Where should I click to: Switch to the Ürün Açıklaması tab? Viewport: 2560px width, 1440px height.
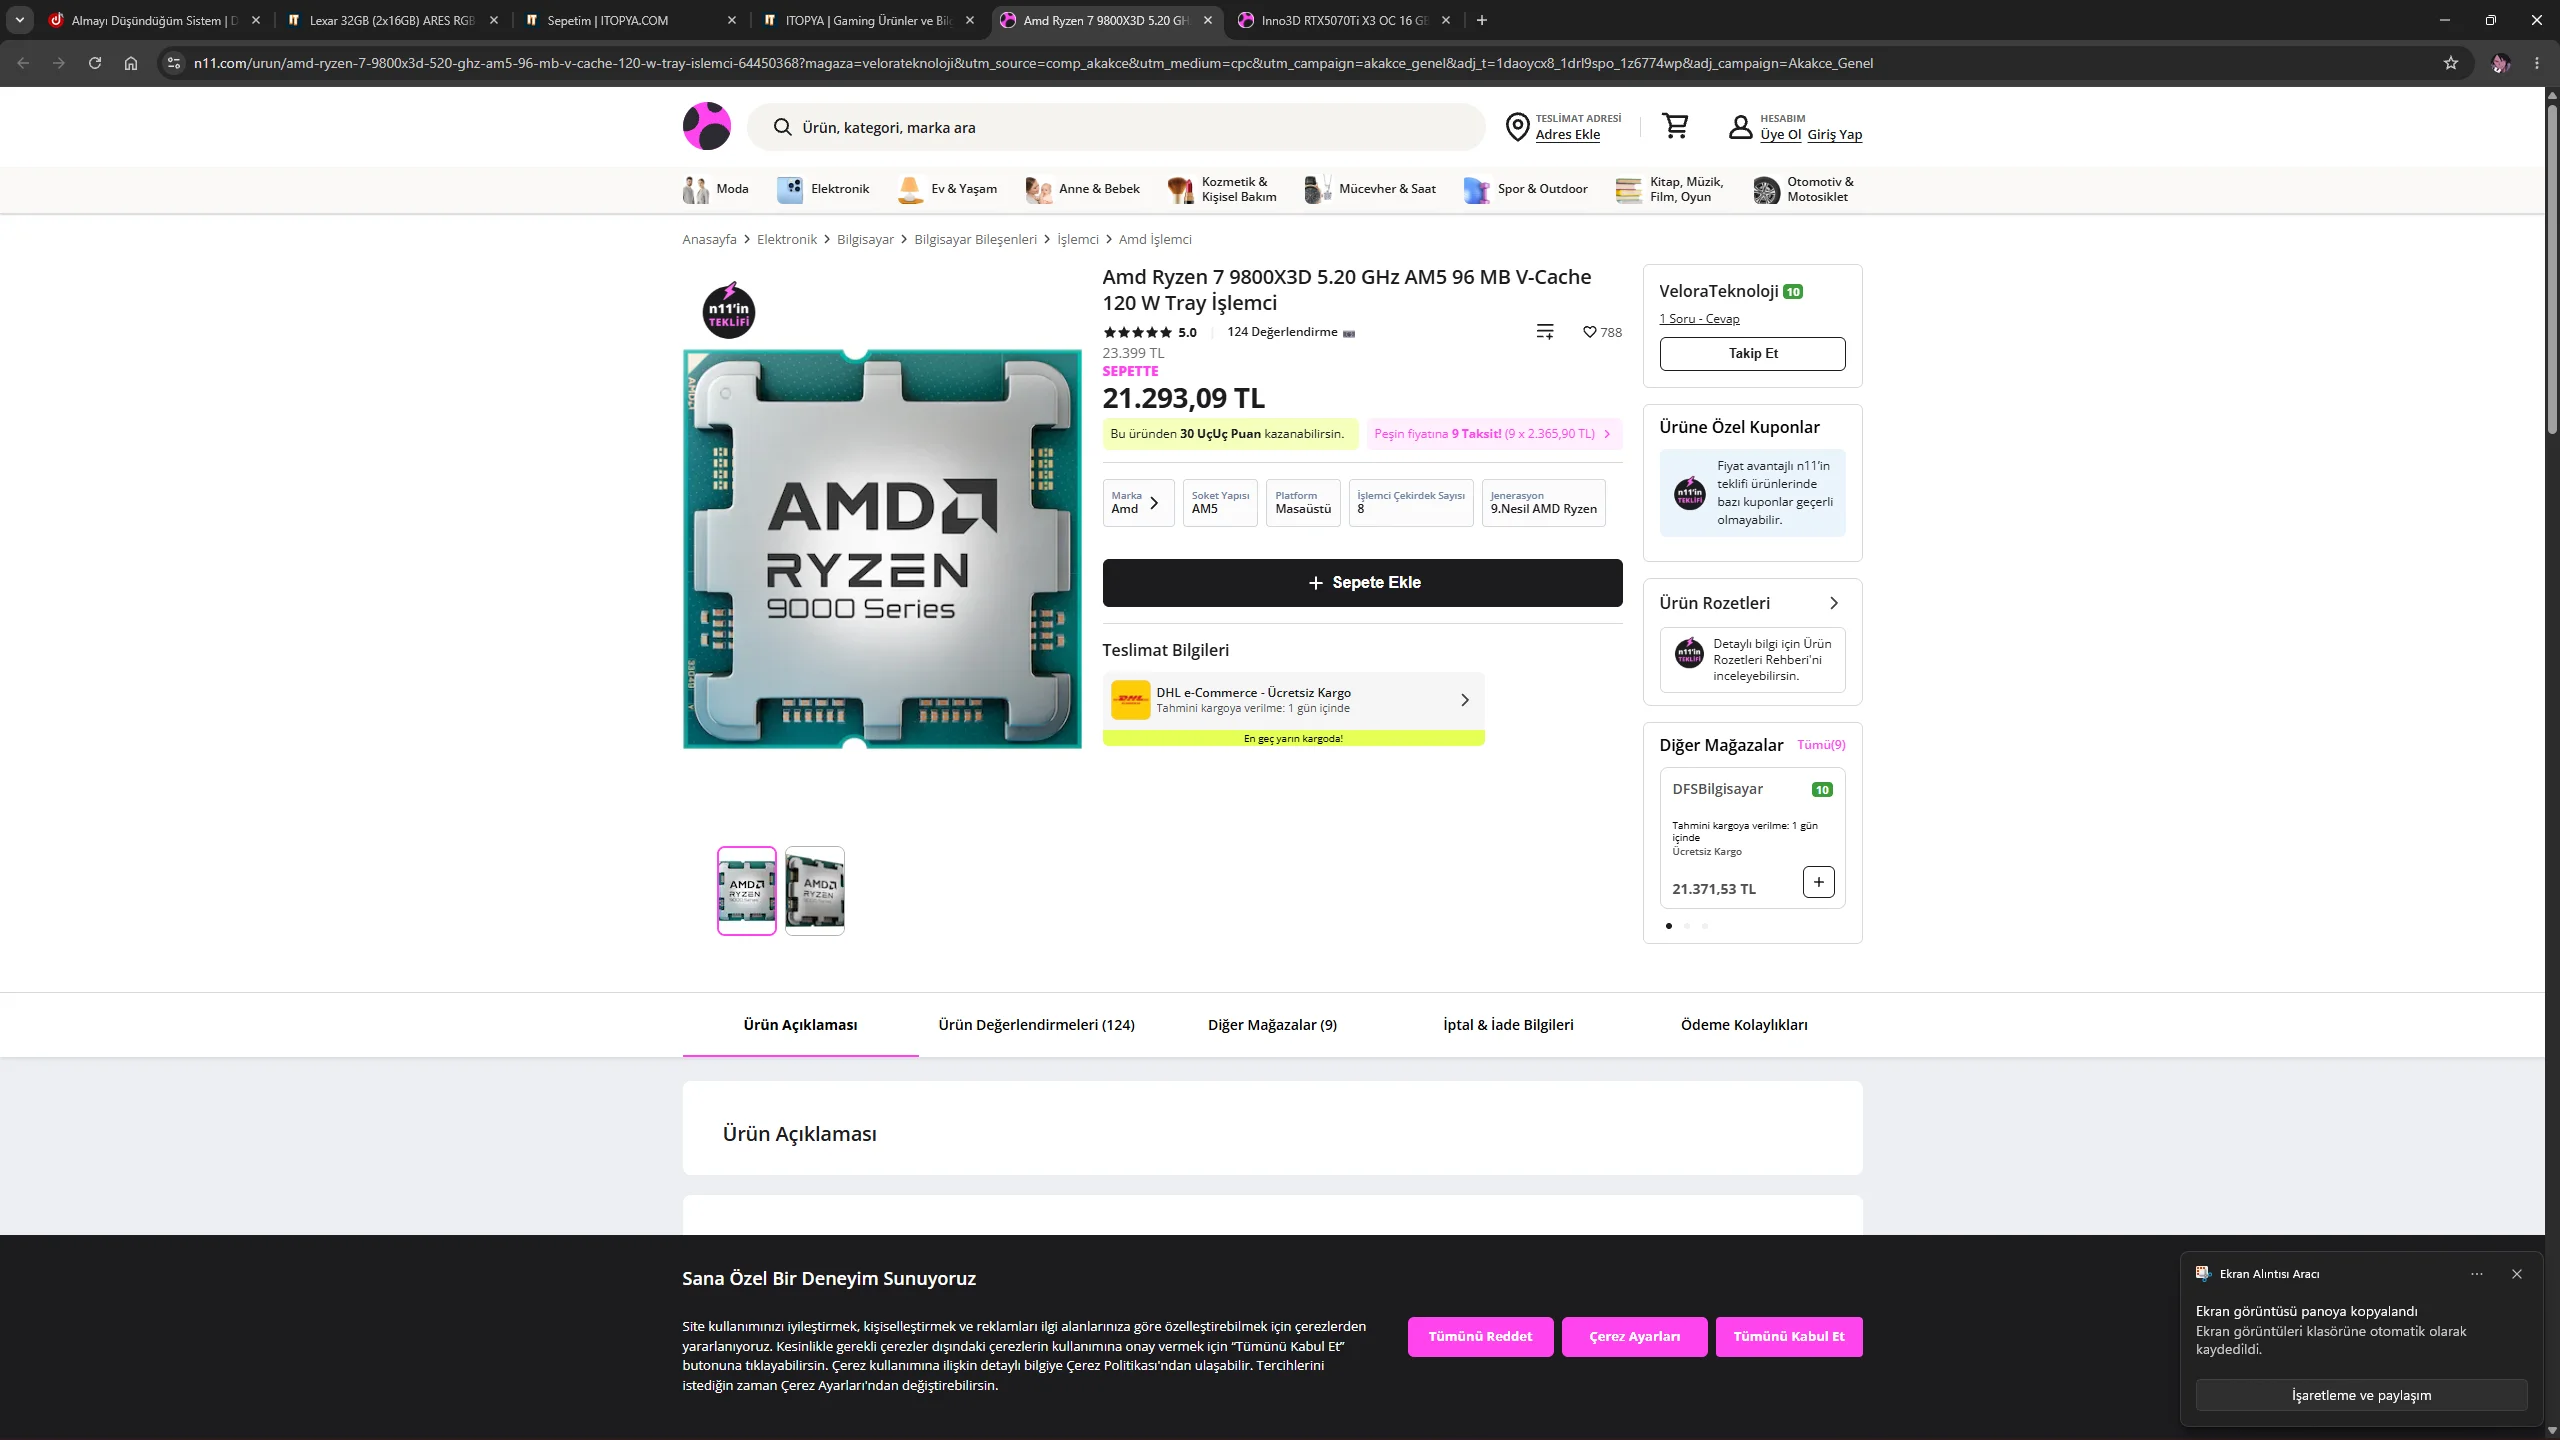[800, 1025]
